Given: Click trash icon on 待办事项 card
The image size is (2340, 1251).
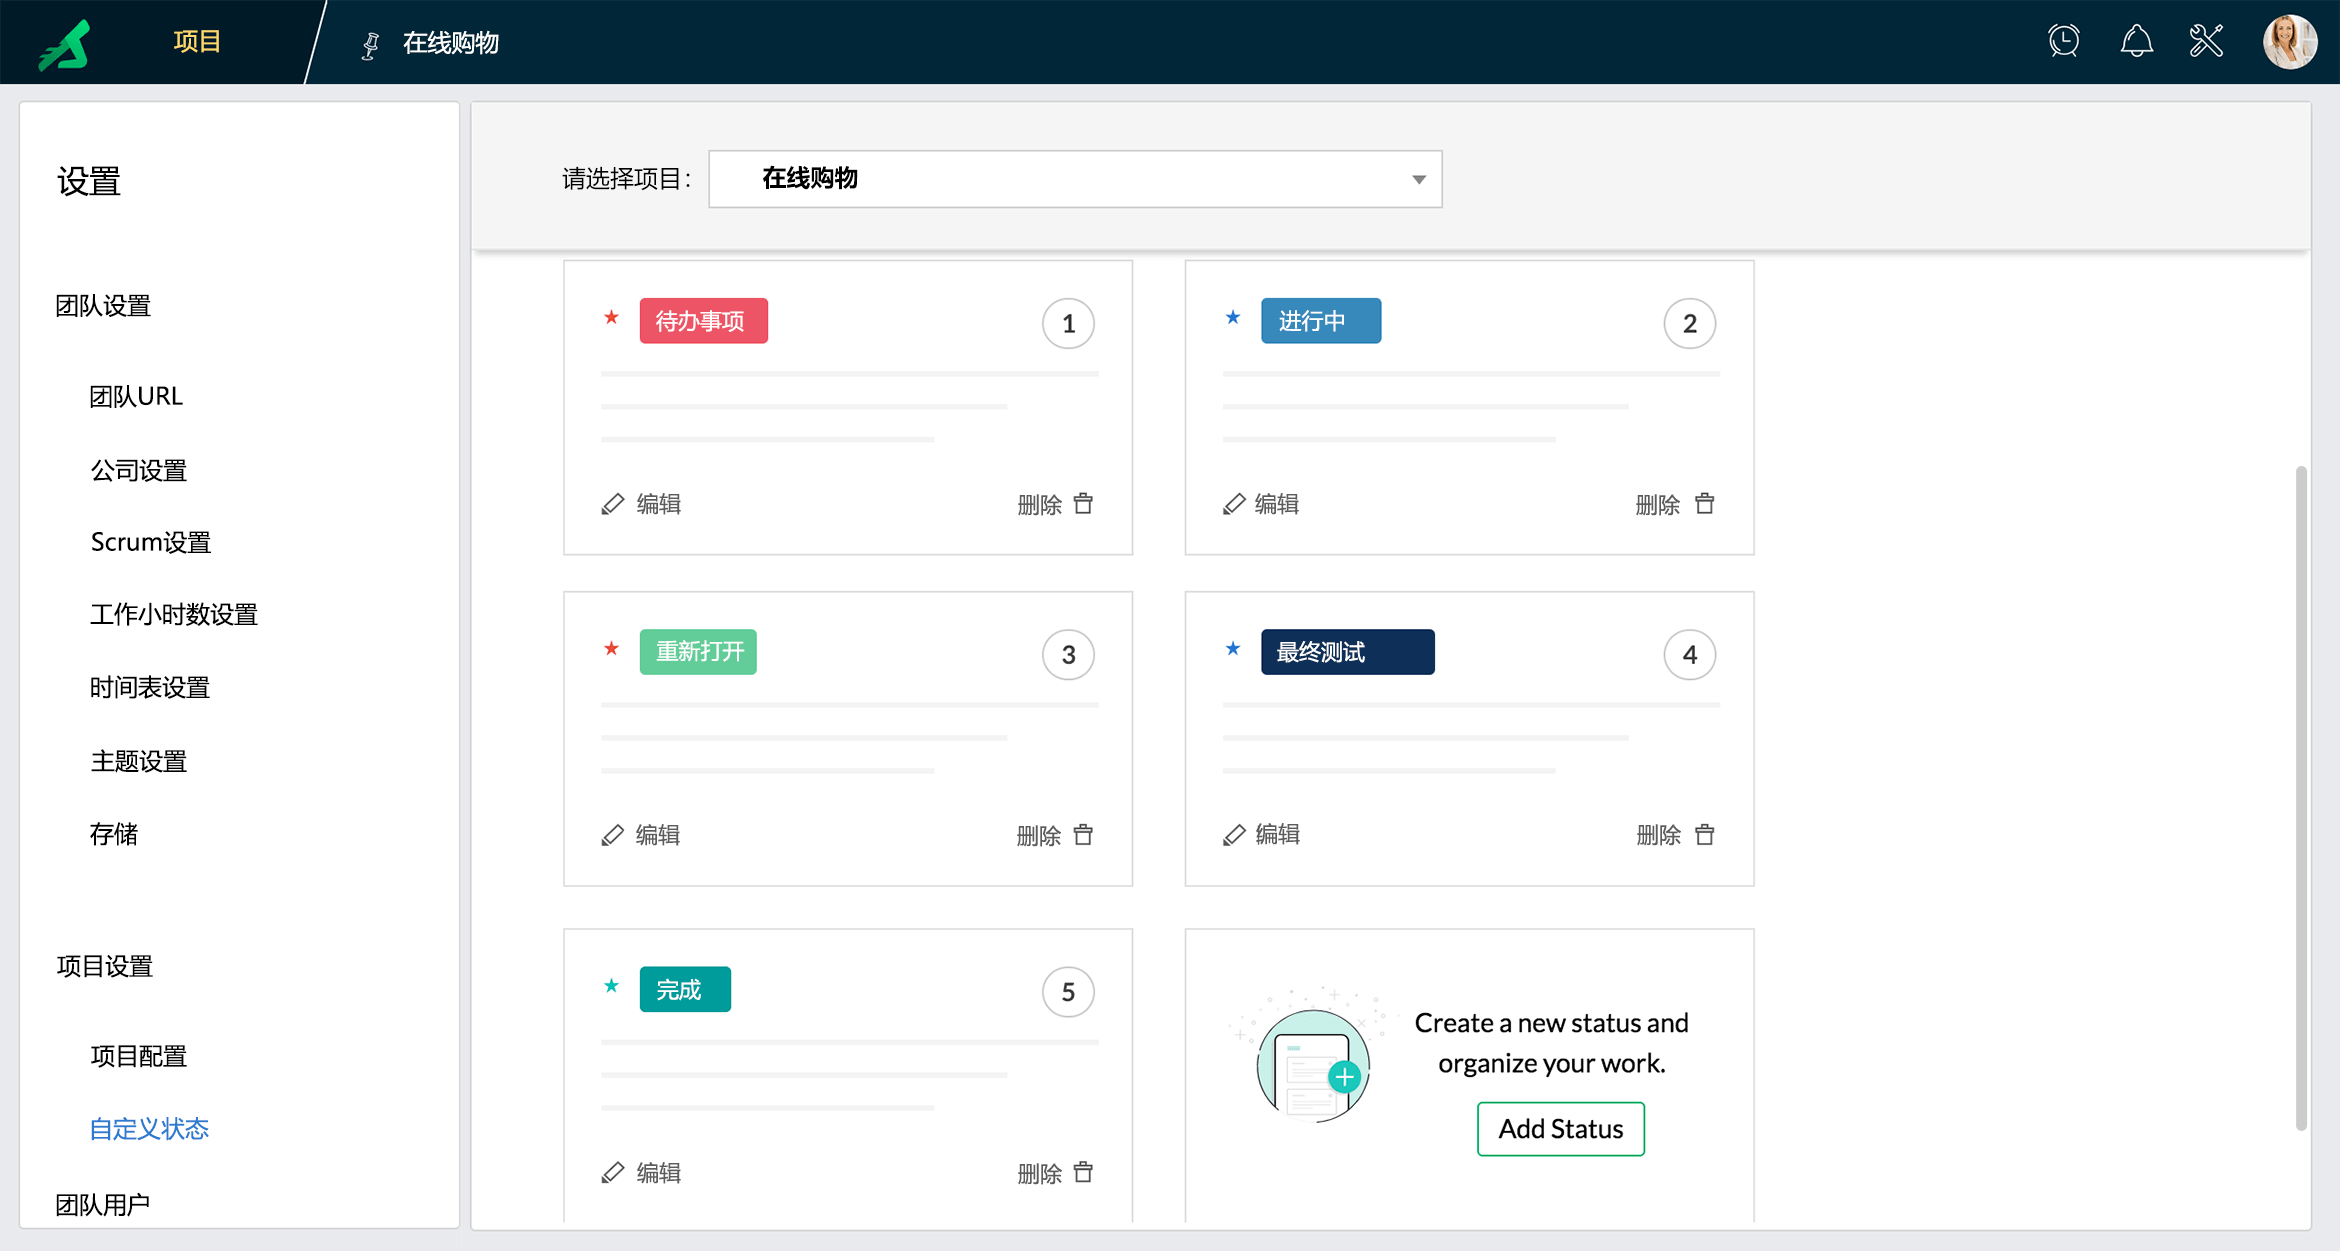Looking at the screenshot, I should click(1083, 504).
